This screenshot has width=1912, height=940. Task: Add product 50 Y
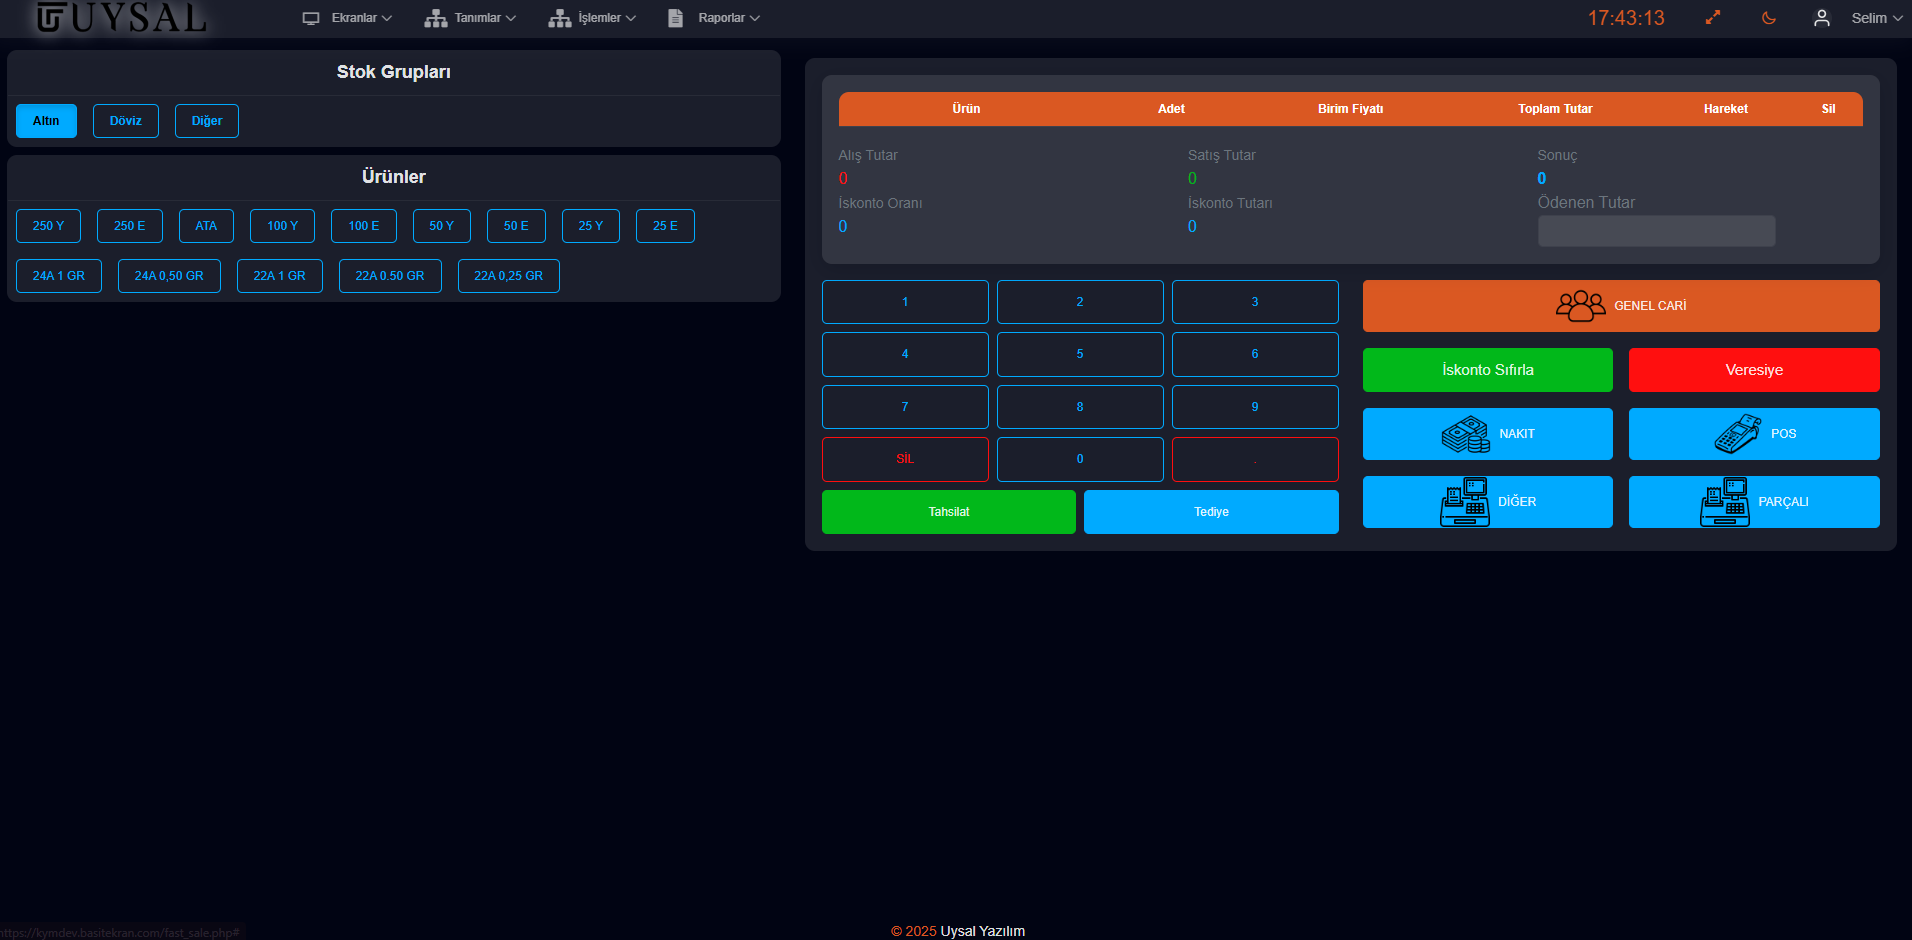(x=441, y=226)
